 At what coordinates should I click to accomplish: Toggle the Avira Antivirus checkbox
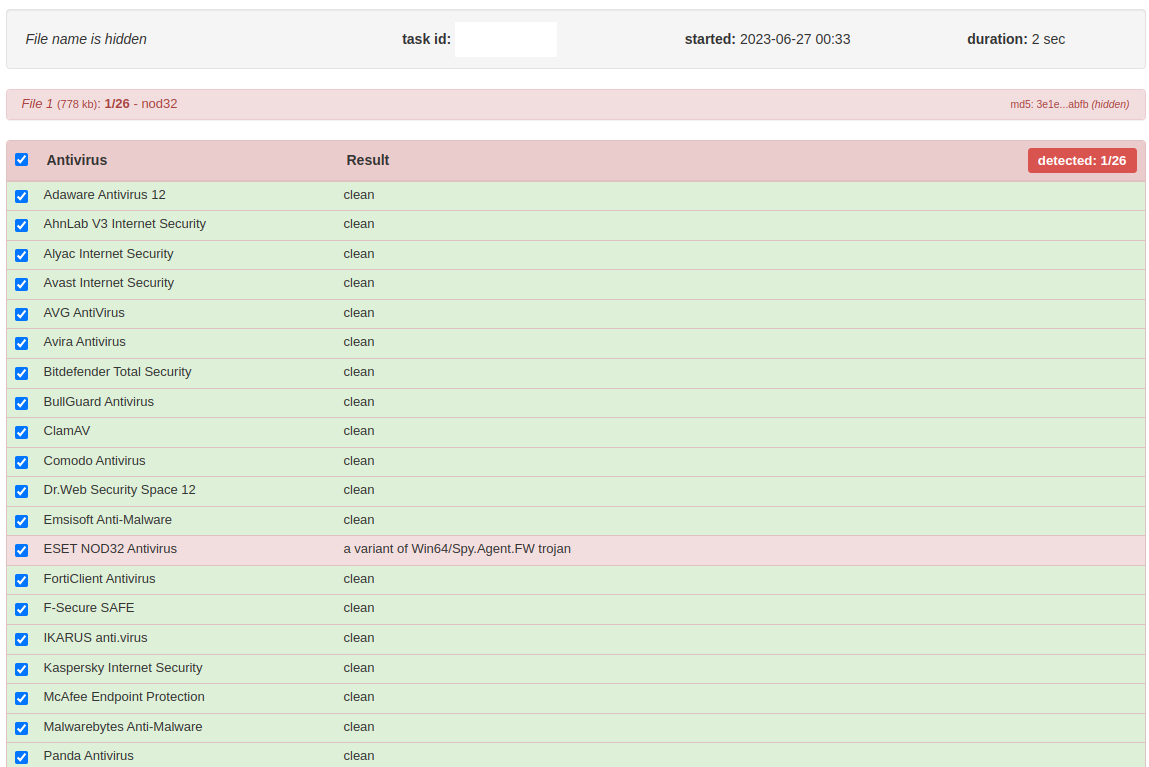tap(22, 344)
